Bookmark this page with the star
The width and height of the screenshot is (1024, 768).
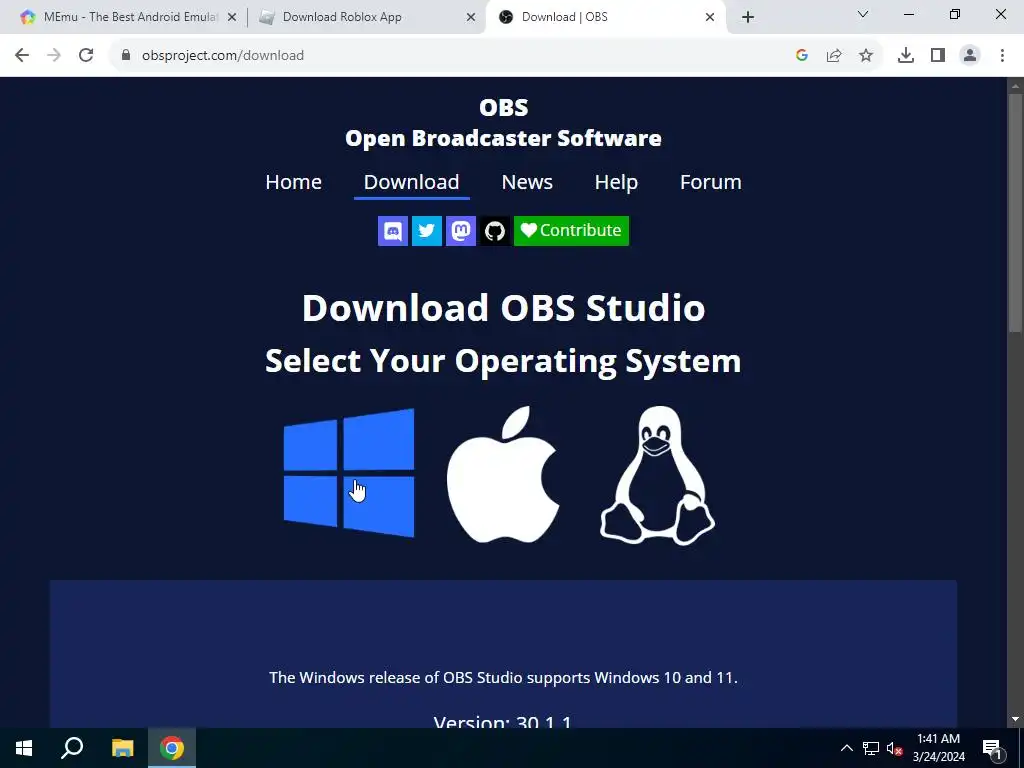866,56
